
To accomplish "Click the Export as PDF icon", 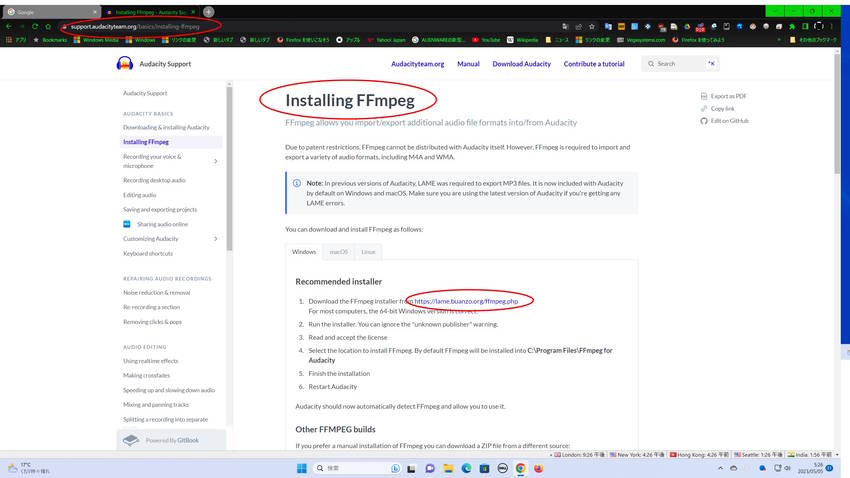I will [x=704, y=96].
